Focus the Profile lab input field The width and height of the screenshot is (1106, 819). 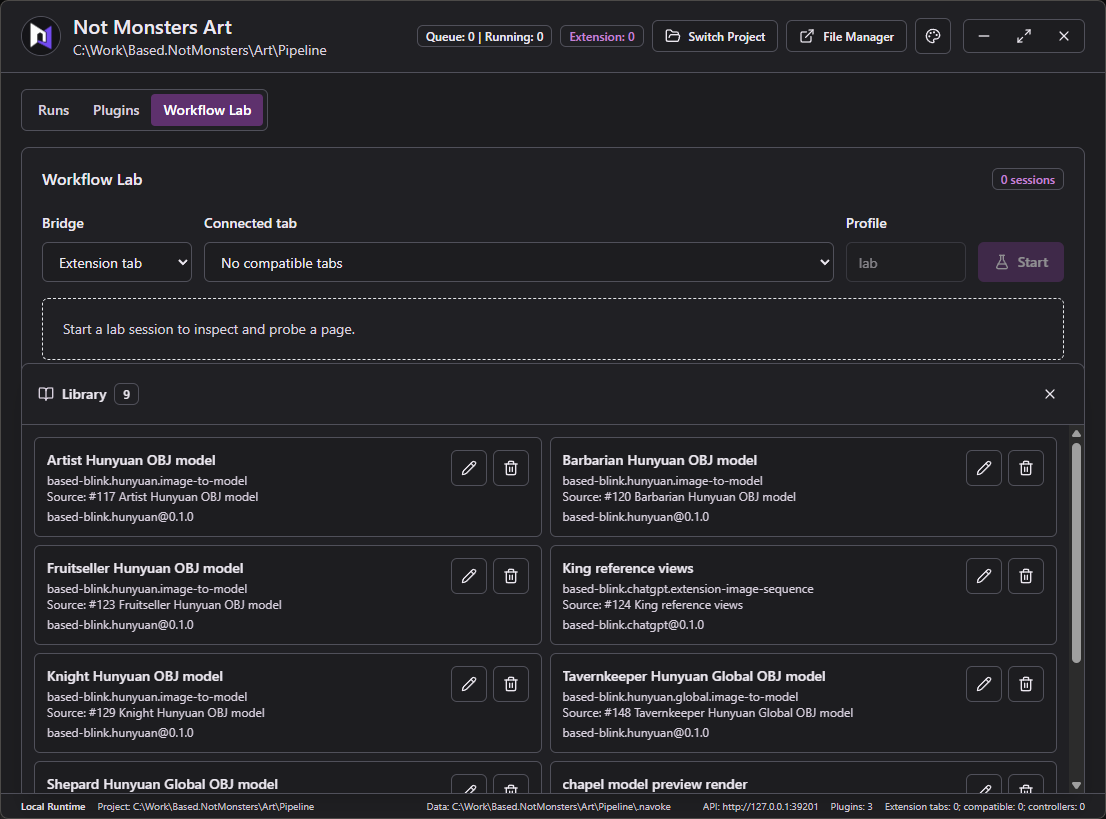click(x=906, y=262)
